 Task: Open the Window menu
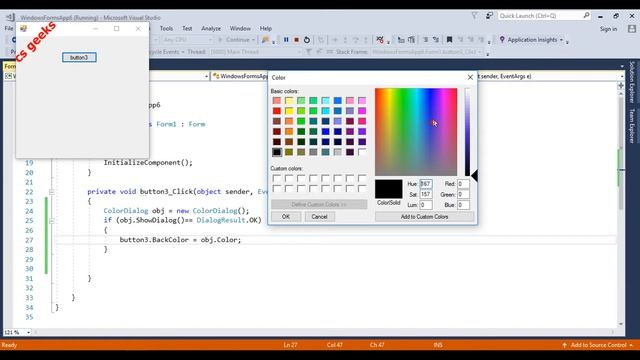click(240, 29)
